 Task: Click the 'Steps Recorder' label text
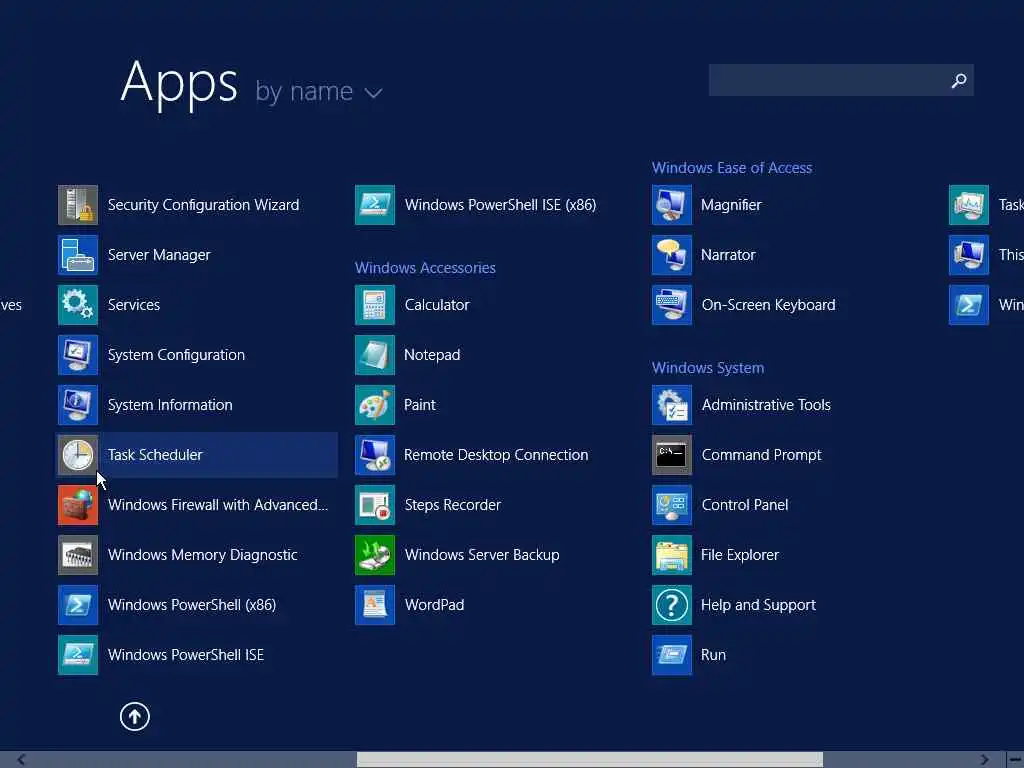(x=453, y=505)
